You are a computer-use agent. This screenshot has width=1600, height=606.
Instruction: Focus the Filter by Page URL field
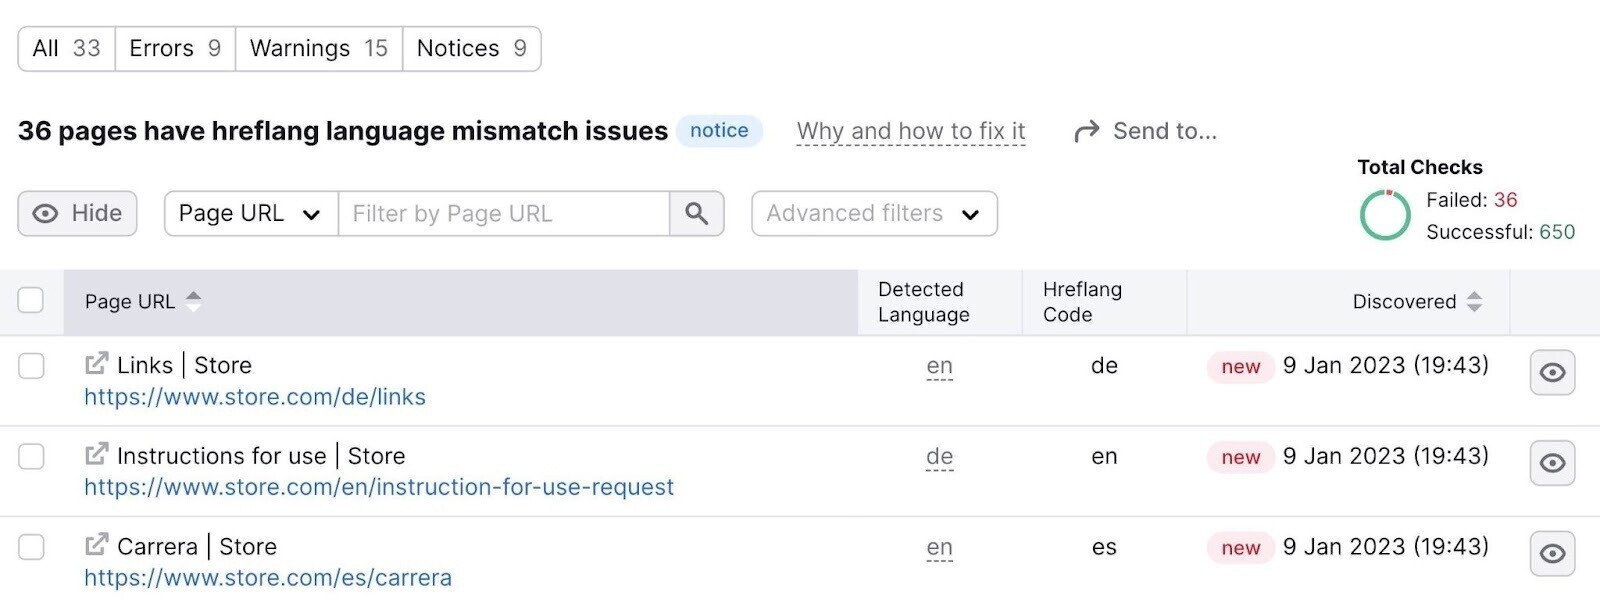503,214
